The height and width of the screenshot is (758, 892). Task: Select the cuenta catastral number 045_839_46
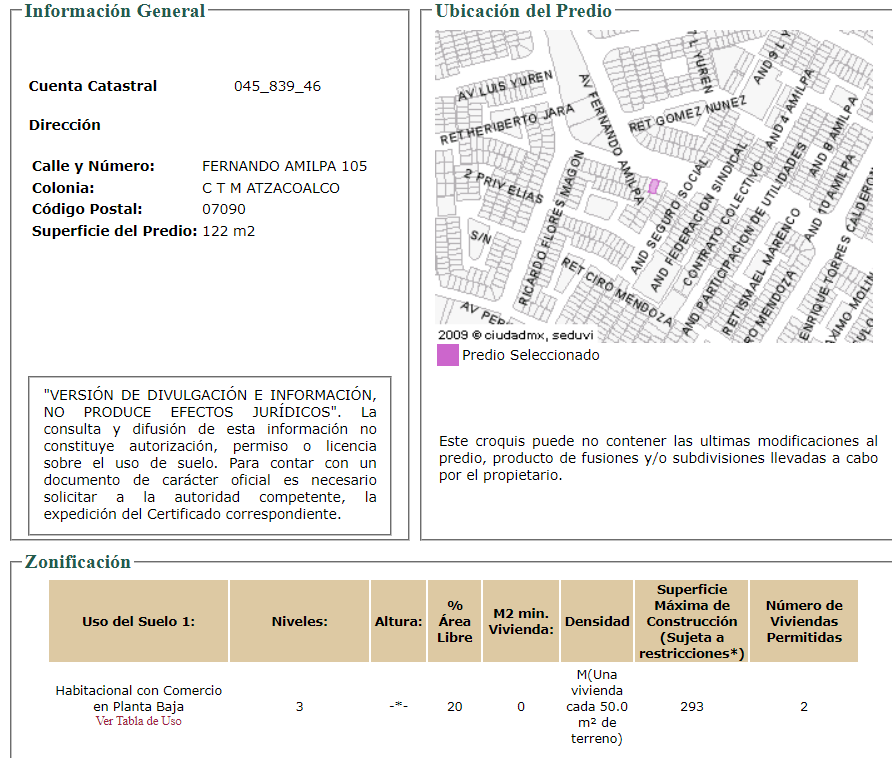278,86
